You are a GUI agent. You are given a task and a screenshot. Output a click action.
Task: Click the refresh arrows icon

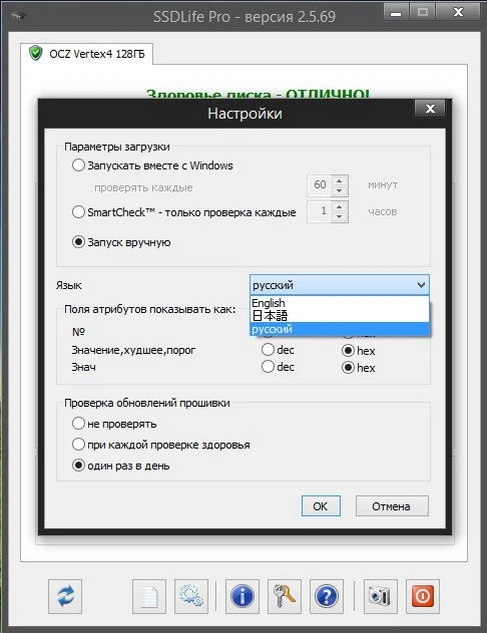pyautogui.click(x=65, y=596)
